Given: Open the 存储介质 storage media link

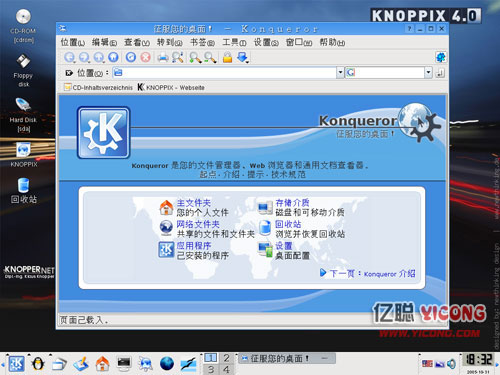Looking at the screenshot, I should 292,203.
